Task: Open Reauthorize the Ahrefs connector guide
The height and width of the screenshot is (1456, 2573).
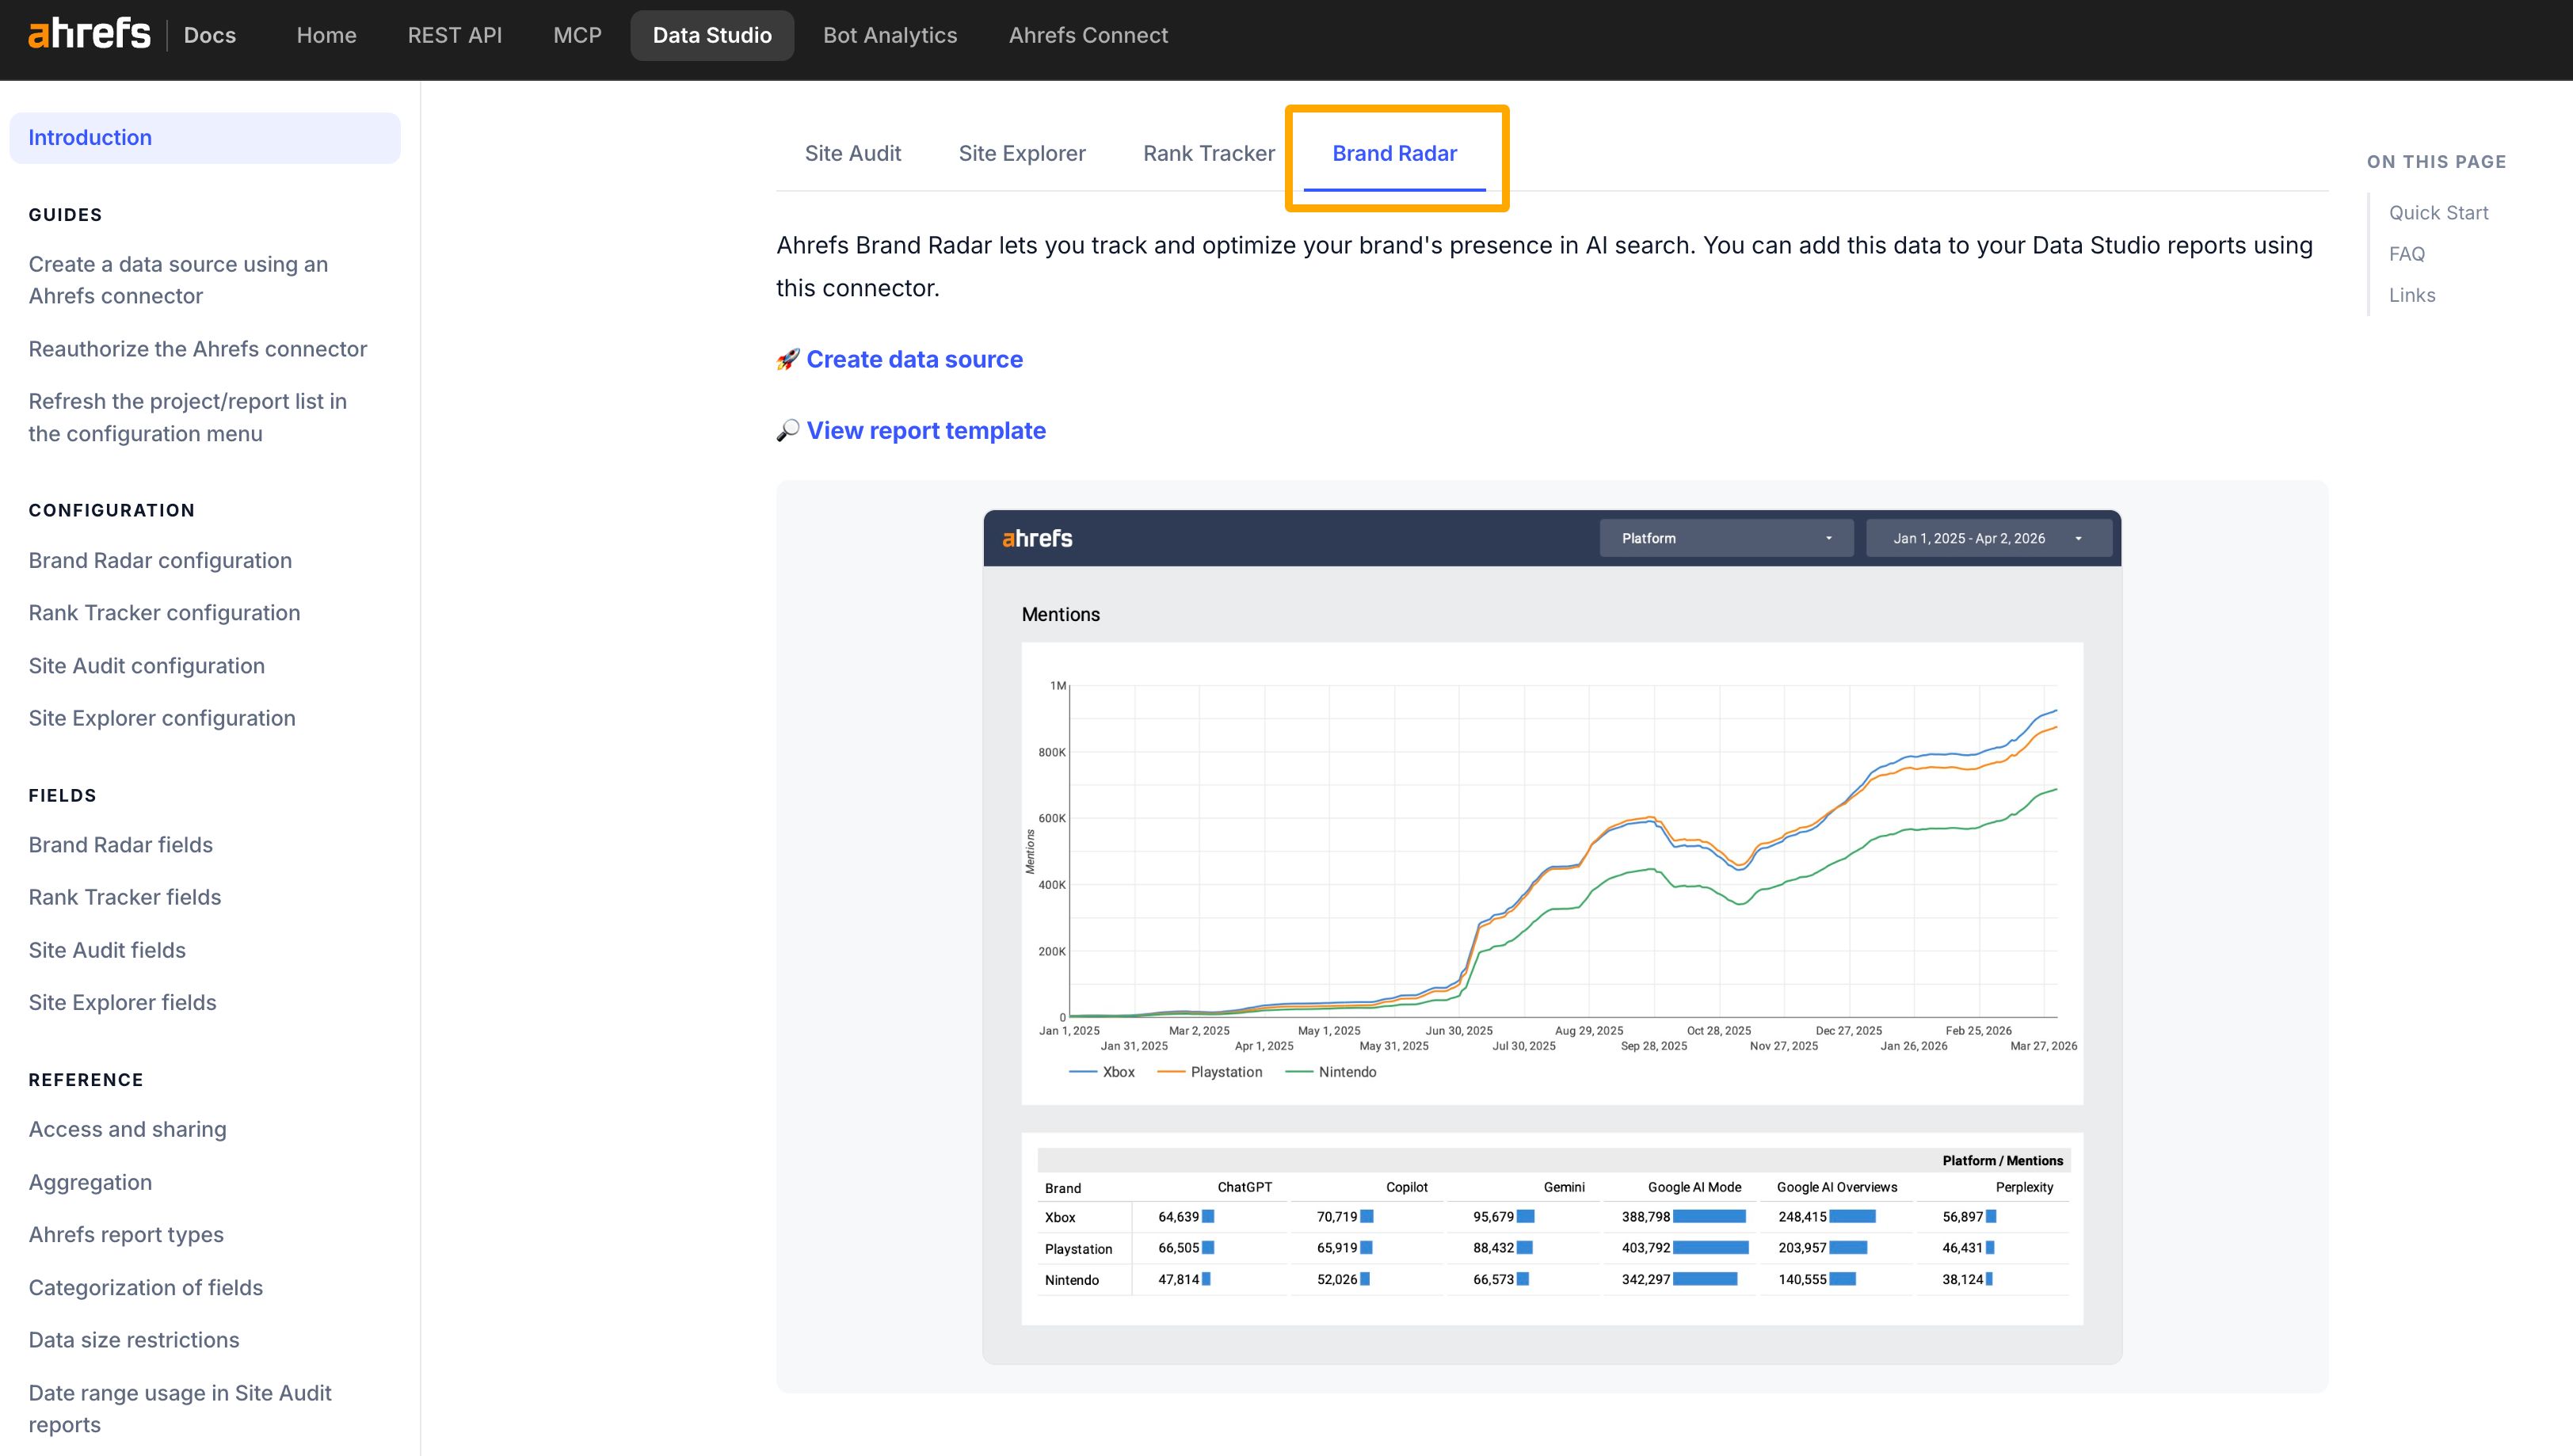Action: point(198,349)
